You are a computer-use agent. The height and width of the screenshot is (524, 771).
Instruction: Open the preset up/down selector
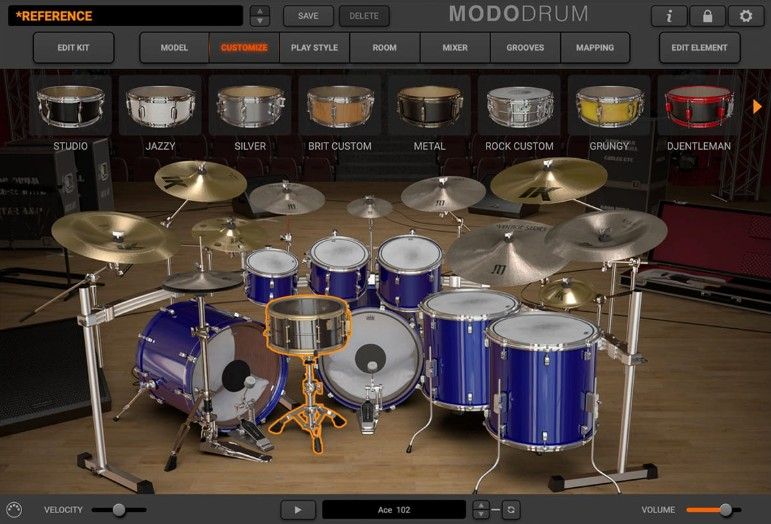pyautogui.click(x=259, y=16)
